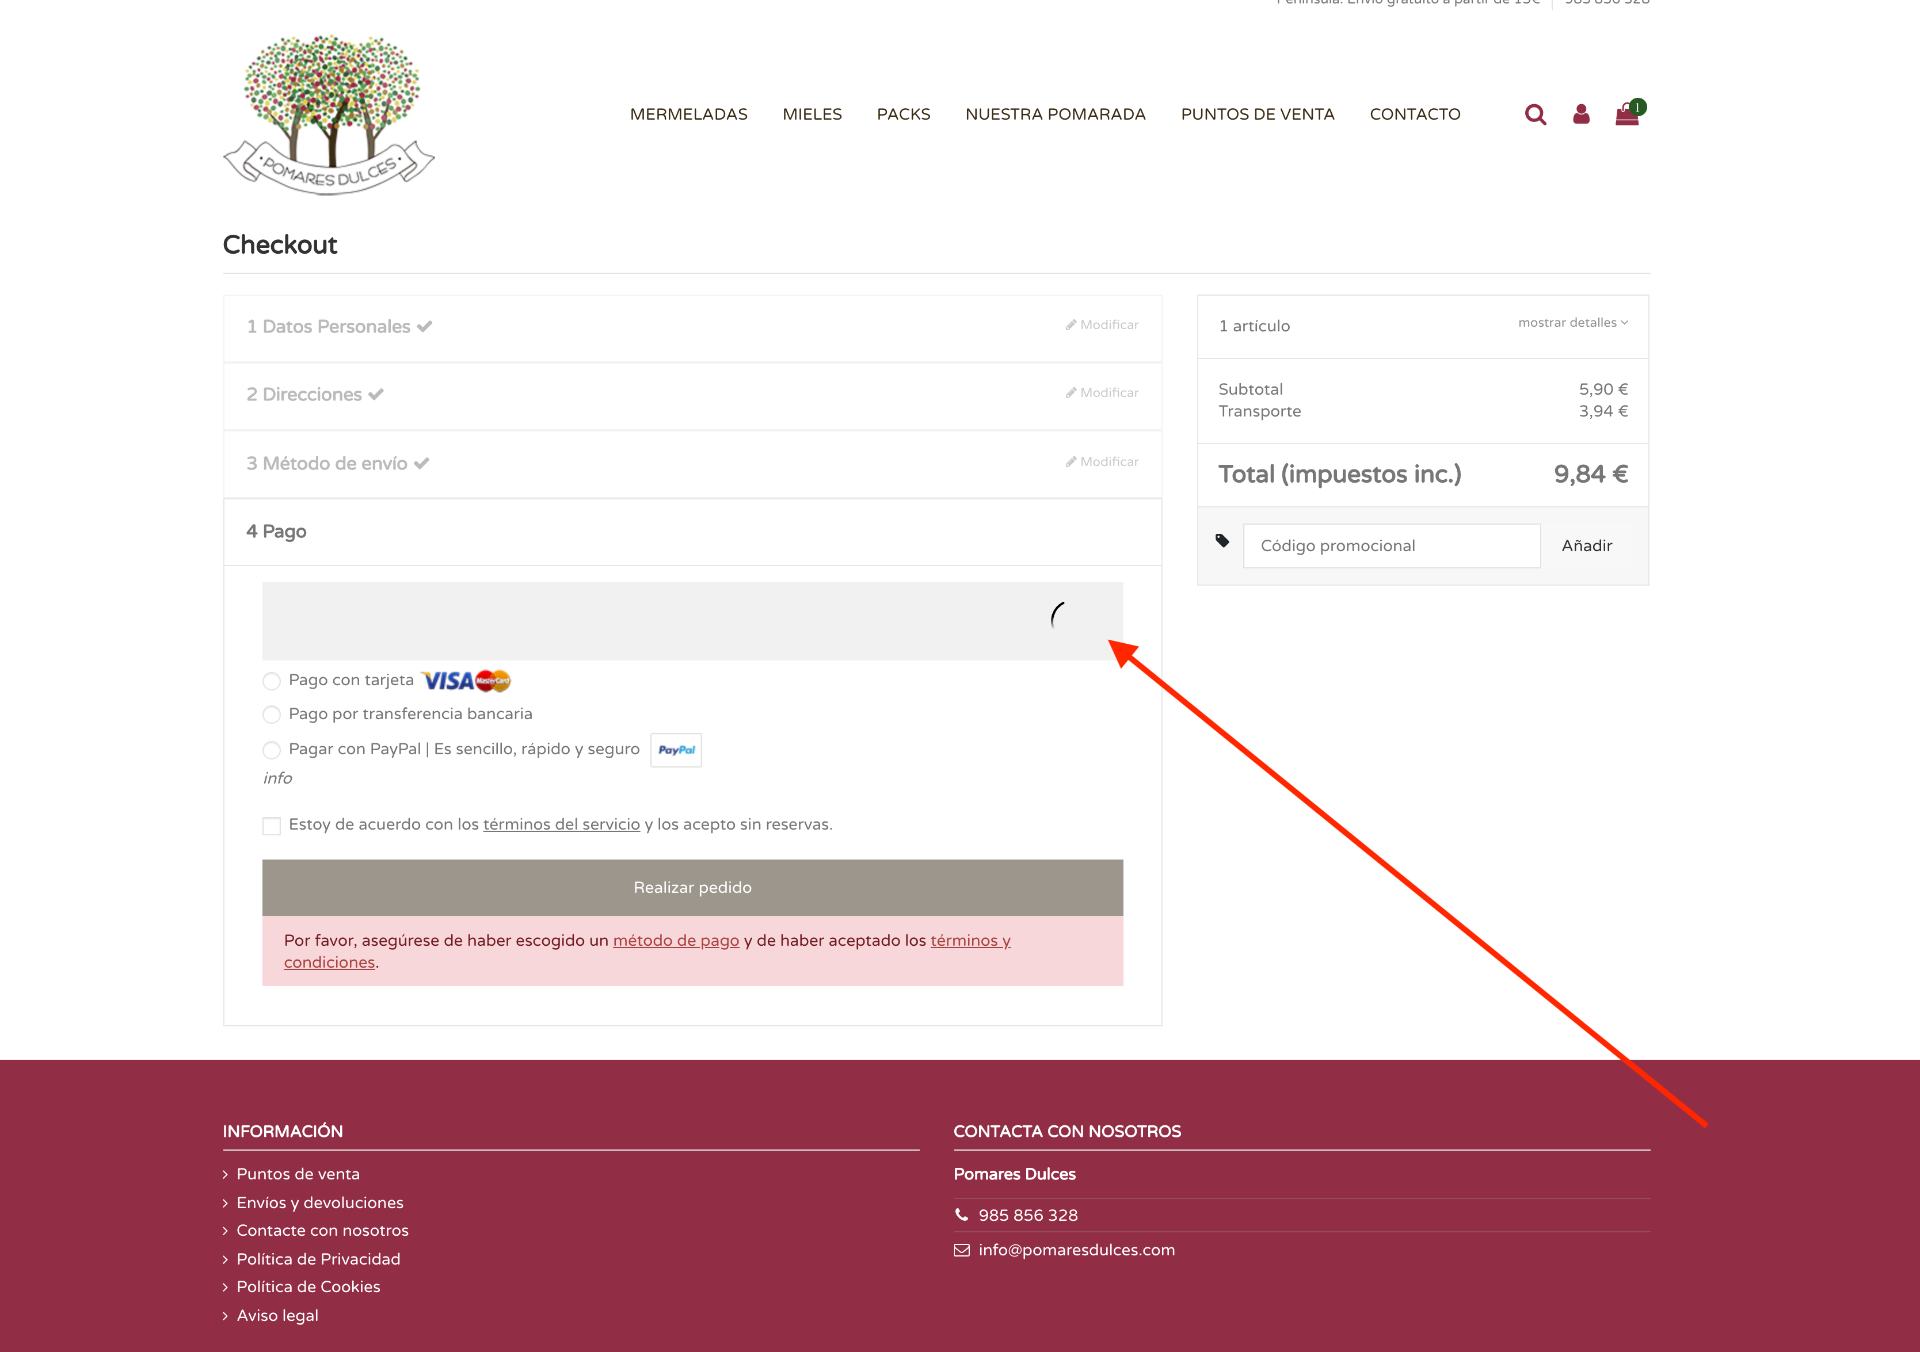Click the search magnifier icon
This screenshot has width=1920, height=1352.
point(1535,115)
